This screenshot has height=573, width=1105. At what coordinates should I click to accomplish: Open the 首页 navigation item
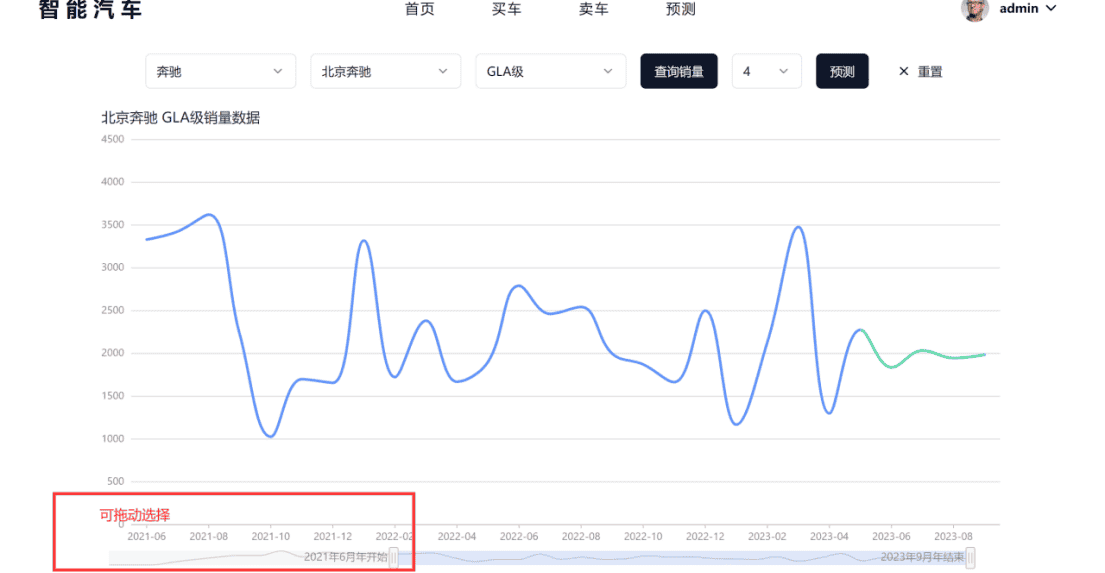click(x=419, y=8)
